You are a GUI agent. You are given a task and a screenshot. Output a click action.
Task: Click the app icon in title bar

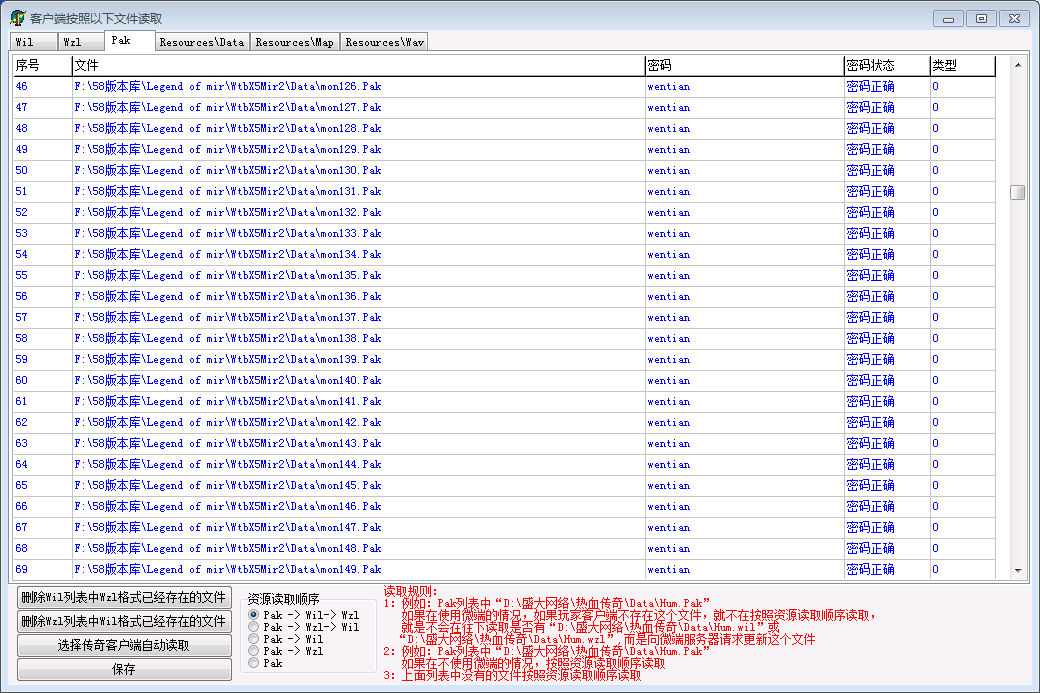17,18
